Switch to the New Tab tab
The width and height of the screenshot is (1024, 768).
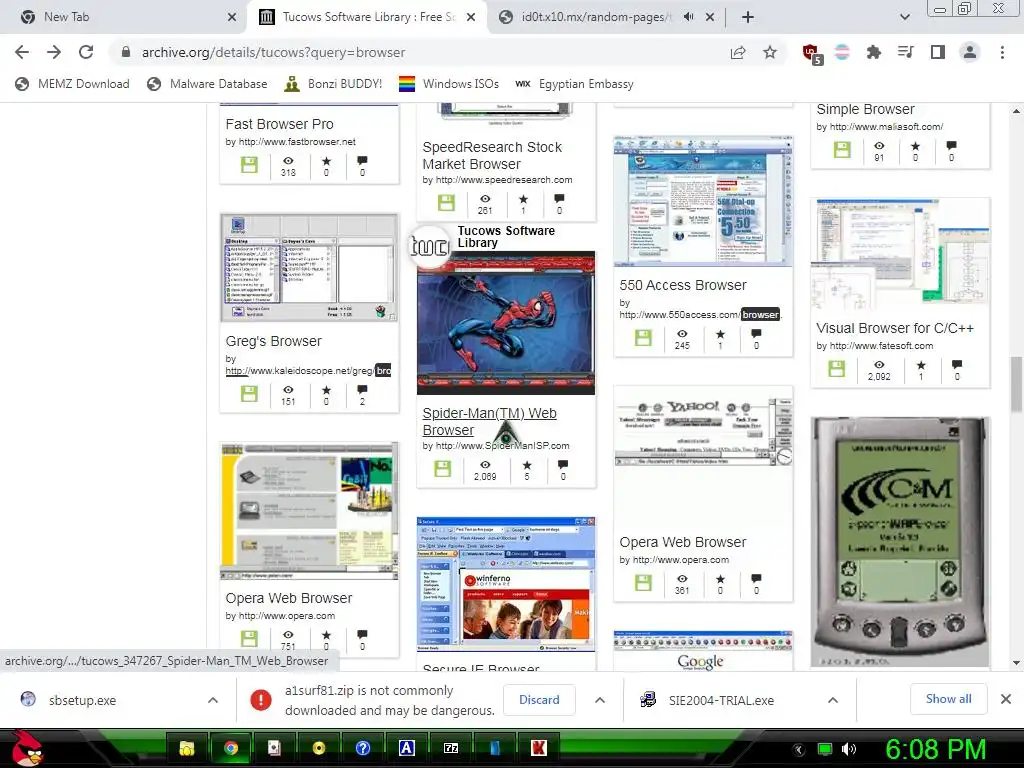122,17
